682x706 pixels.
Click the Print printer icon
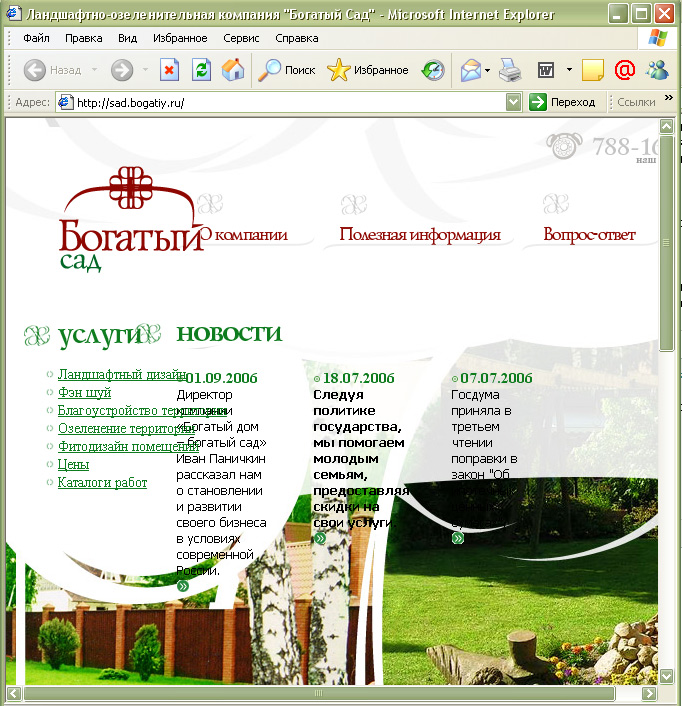click(x=510, y=70)
